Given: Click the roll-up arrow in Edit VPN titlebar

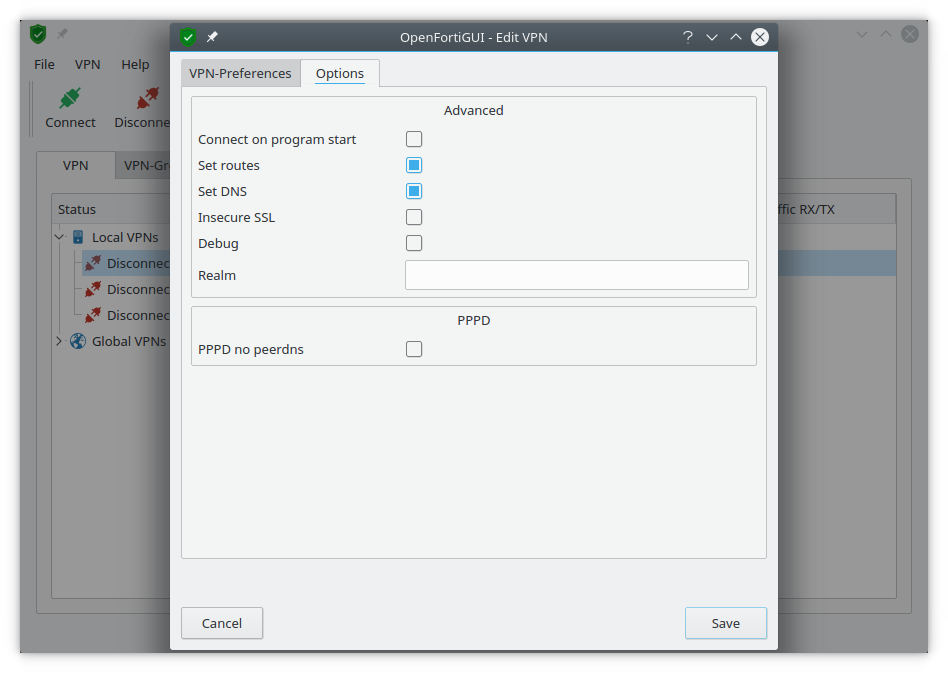Looking at the screenshot, I should (x=736, y=37).
